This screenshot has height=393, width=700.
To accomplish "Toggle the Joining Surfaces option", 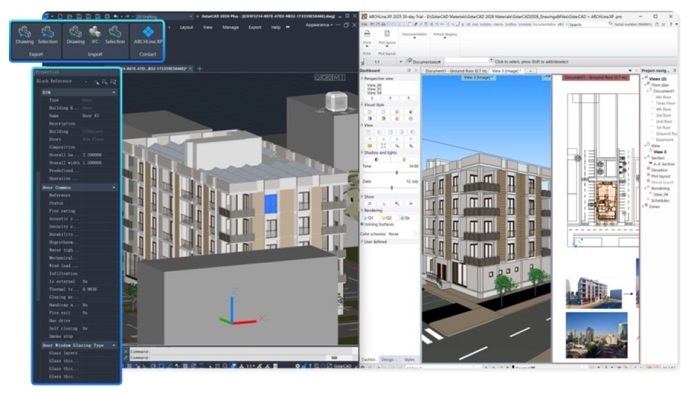I will (377, 224).
